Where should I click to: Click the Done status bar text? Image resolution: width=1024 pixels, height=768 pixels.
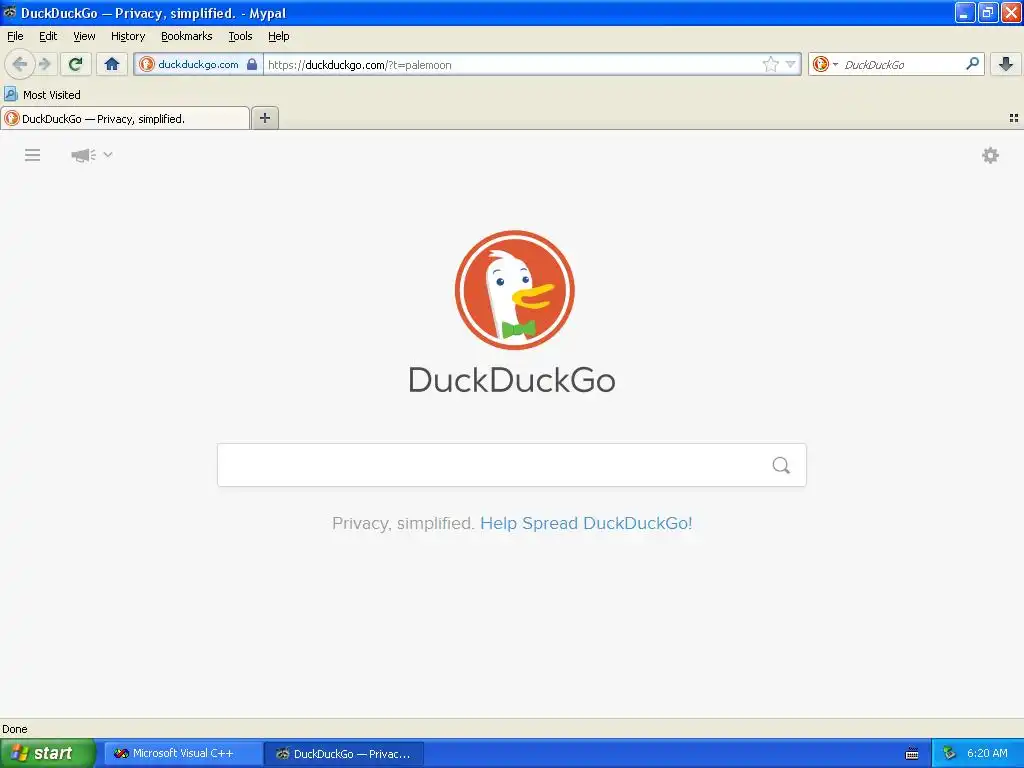tap(15, 729)
